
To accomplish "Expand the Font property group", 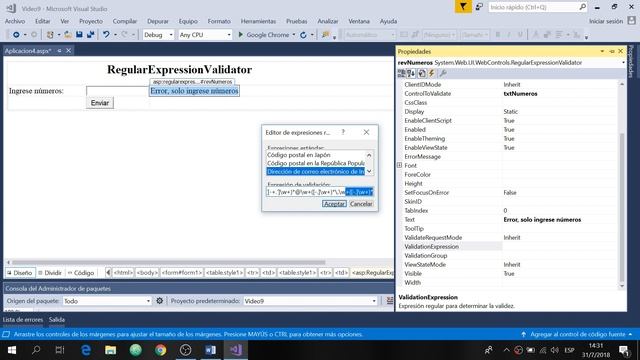I will pyautogui.click(x=400, y=165).
